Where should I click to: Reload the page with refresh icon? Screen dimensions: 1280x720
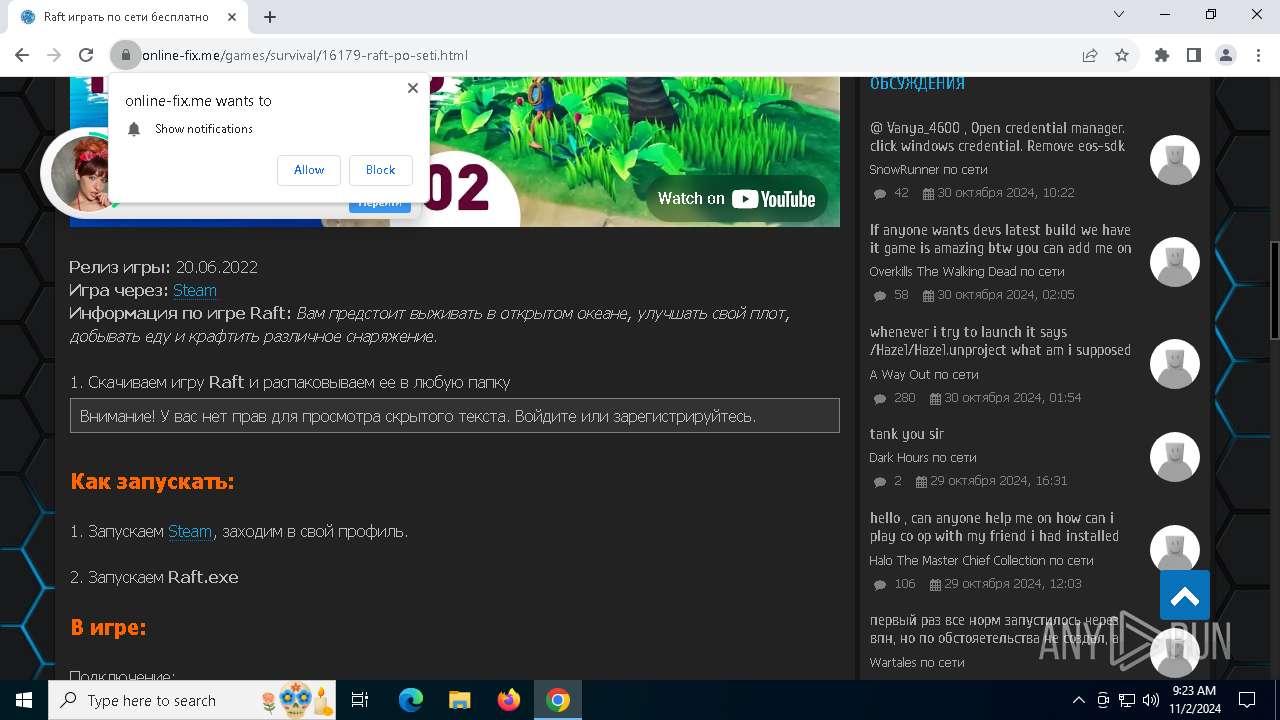pyautogui.click(x=86, y=55)
